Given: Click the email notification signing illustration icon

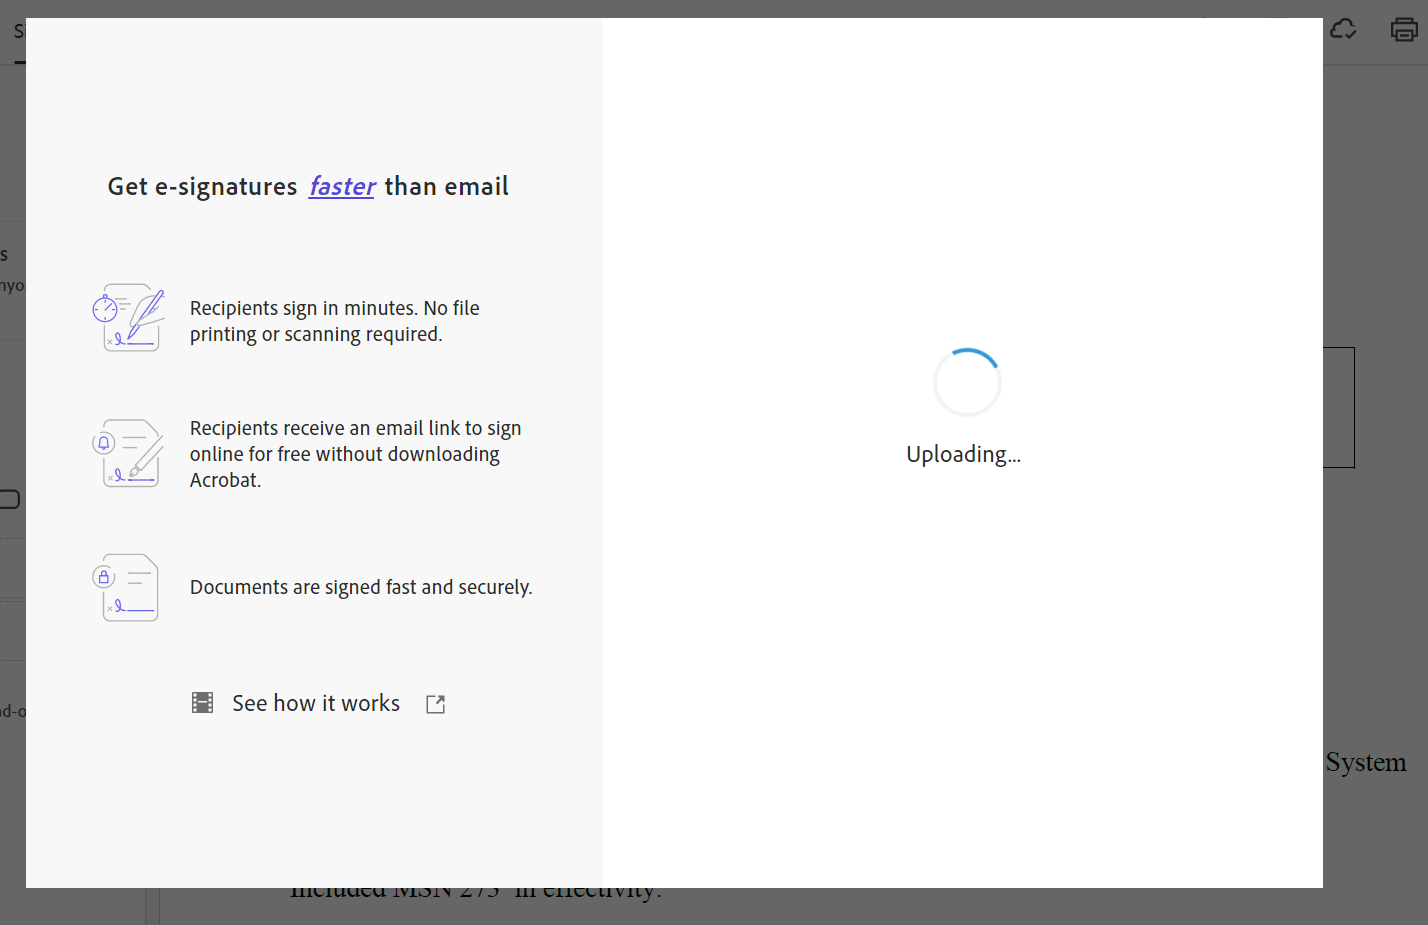Looking at the screenshot, I should [128, 453].
